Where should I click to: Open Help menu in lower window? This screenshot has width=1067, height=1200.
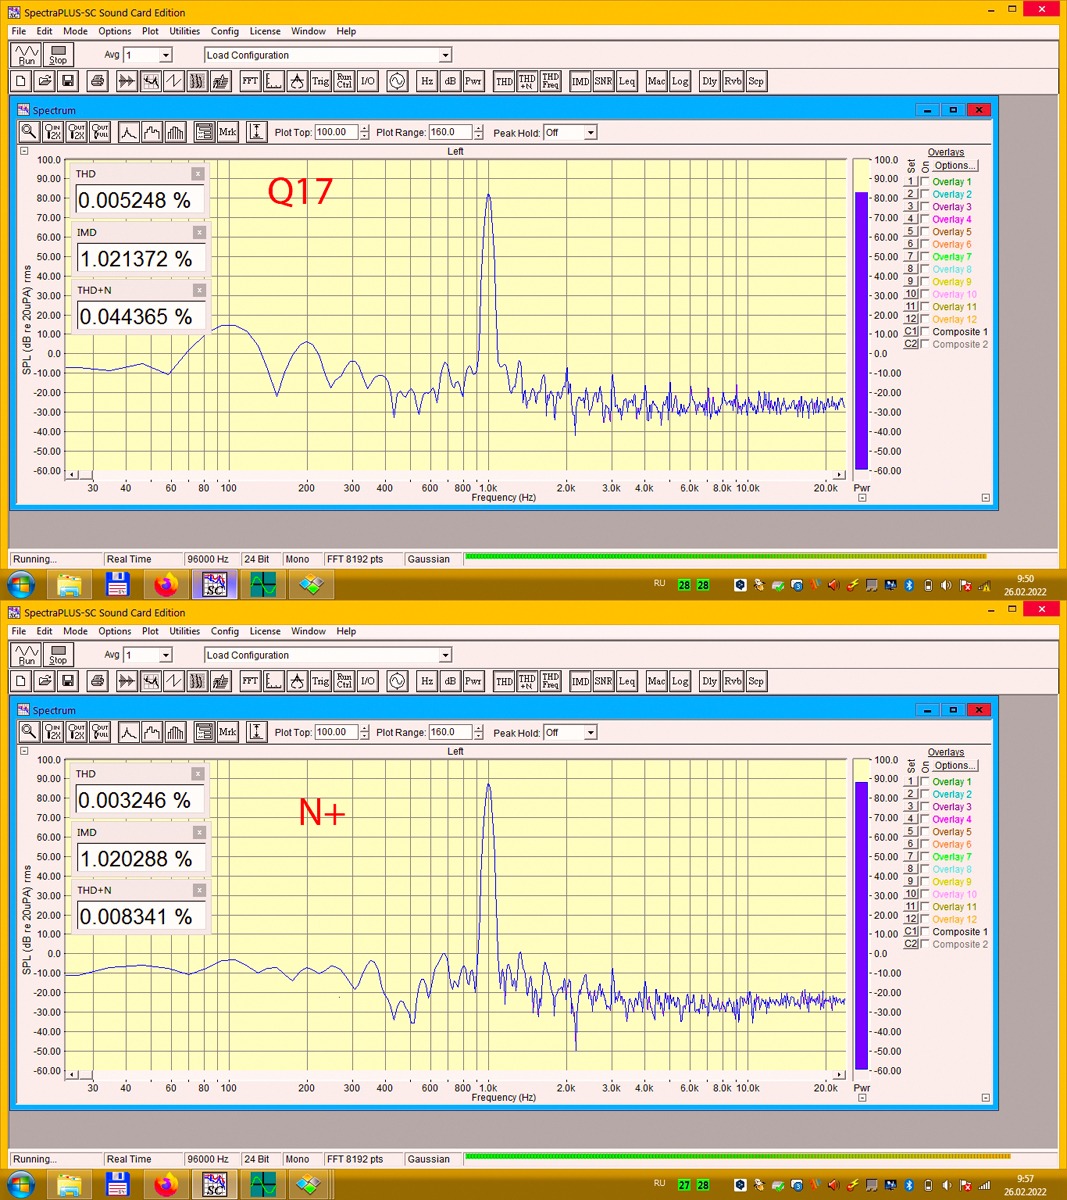[x=346, y=631]
